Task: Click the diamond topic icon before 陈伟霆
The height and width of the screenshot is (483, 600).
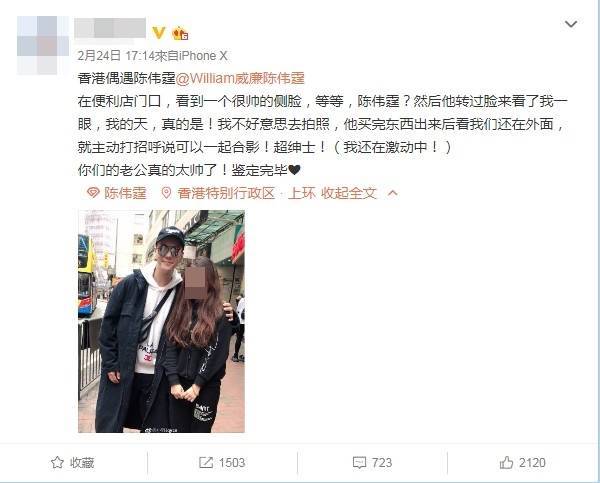Action: 93,193
